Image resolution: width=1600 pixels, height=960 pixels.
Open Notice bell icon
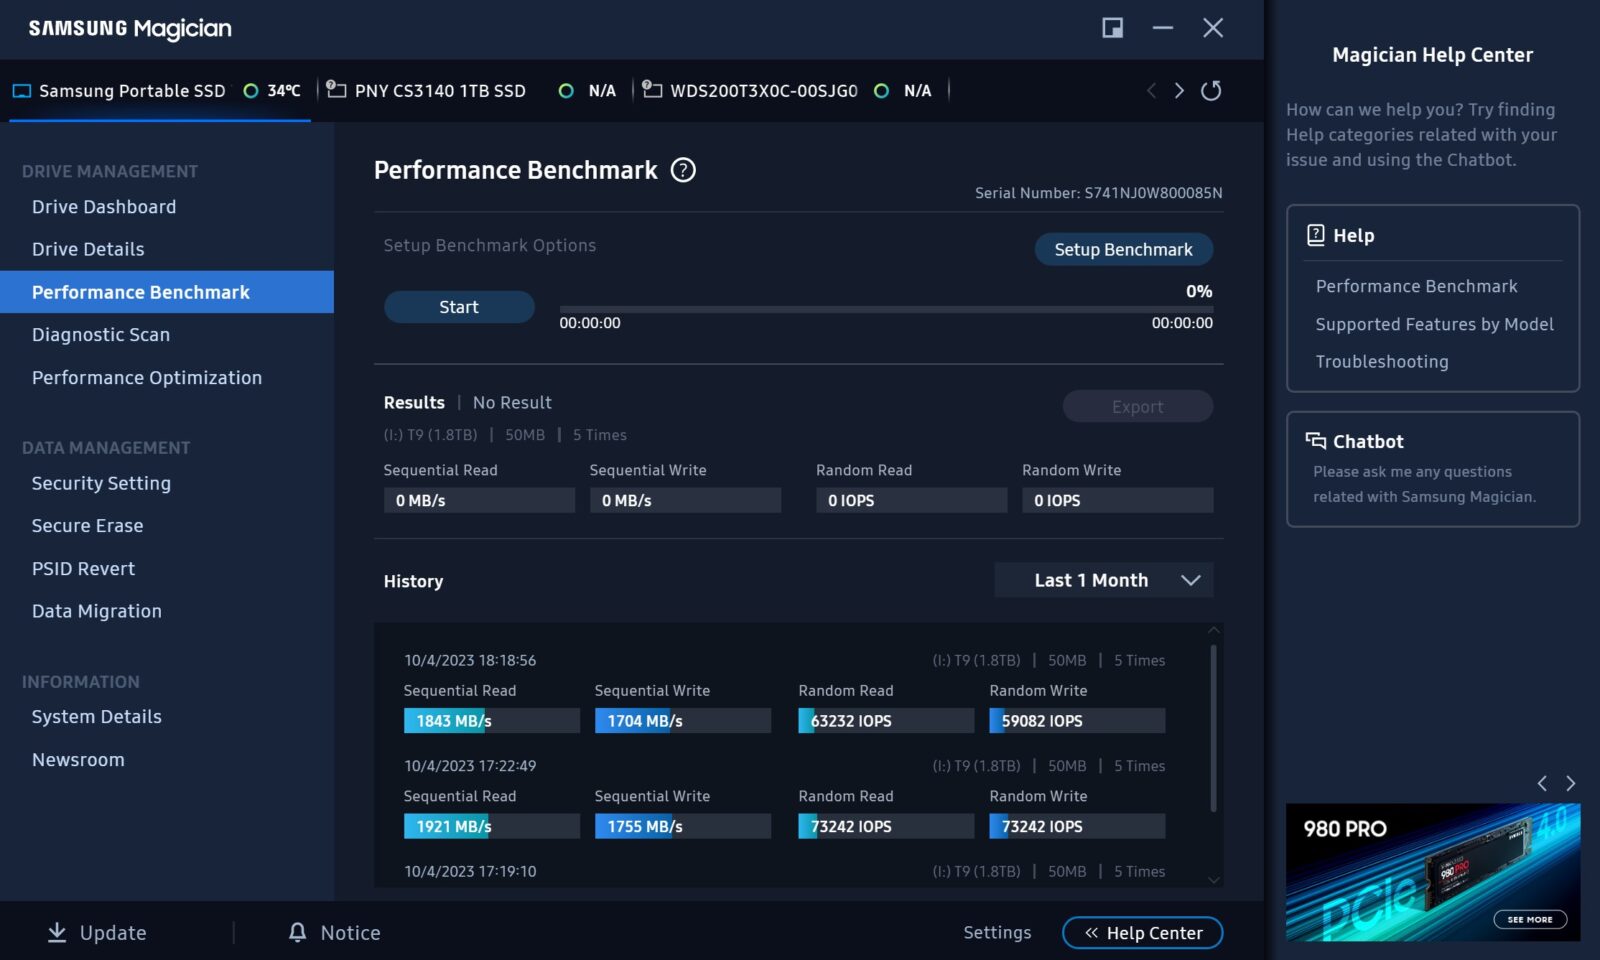click(297, 932)
